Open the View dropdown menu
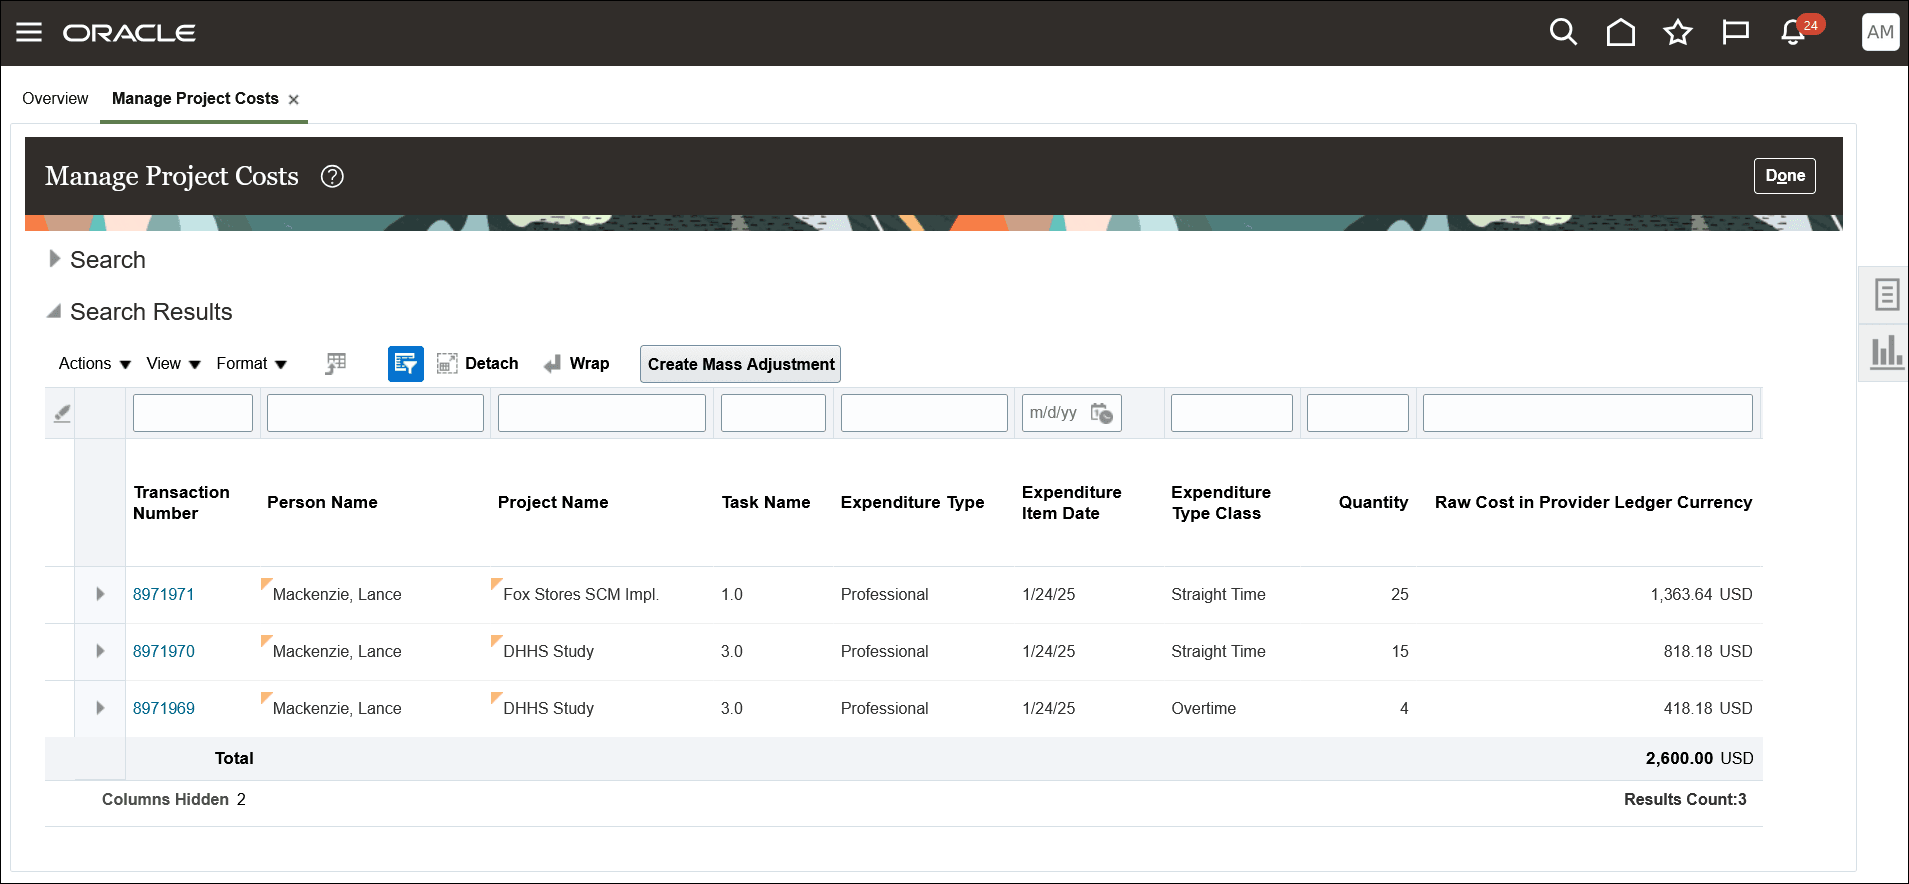The height and width of the screenshot is (884, 1909). pyautogui.click(x=173, y=364)
